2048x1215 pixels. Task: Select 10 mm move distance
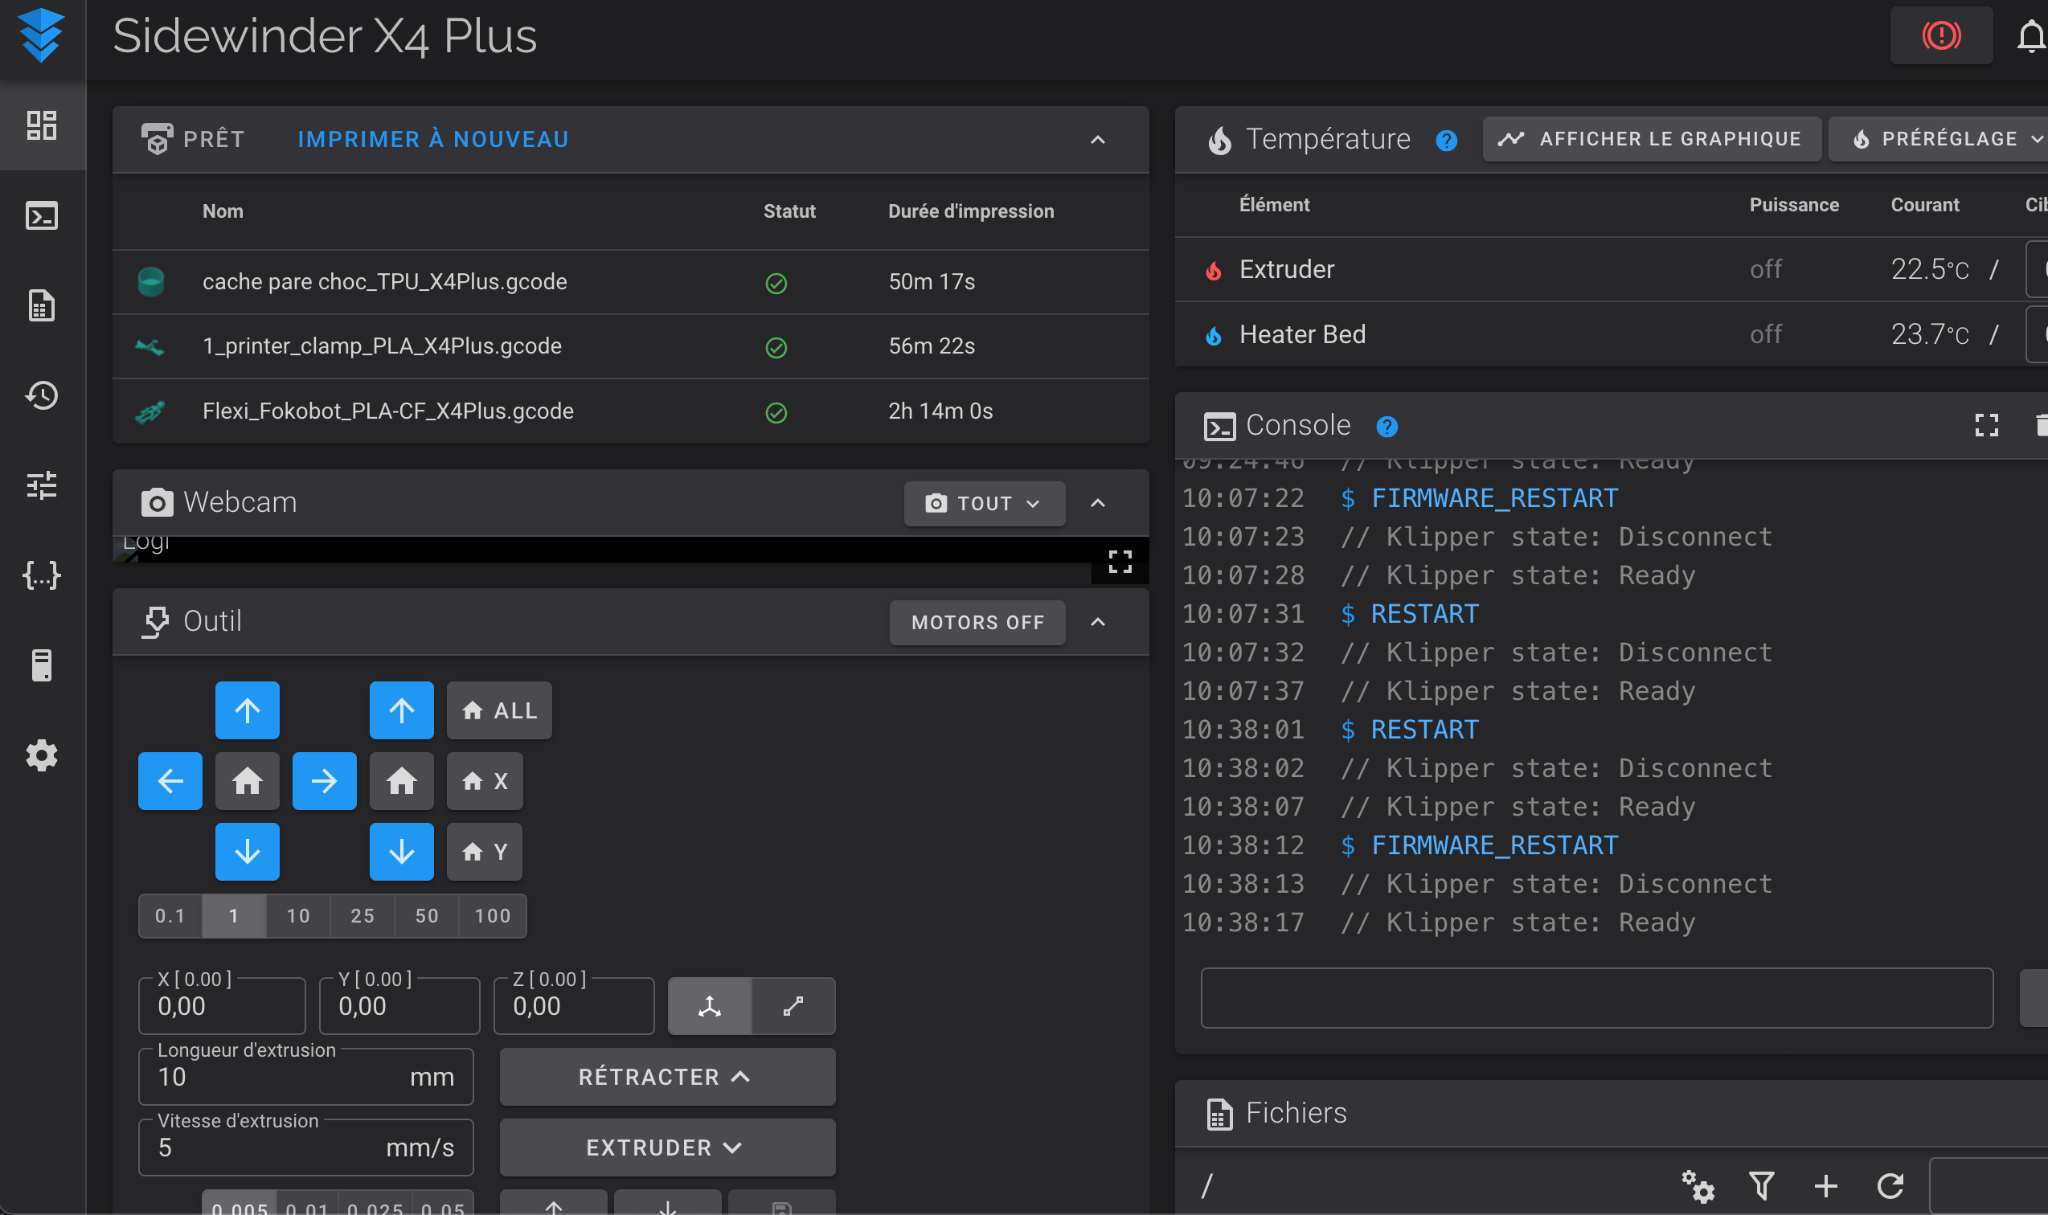point(298,916)
